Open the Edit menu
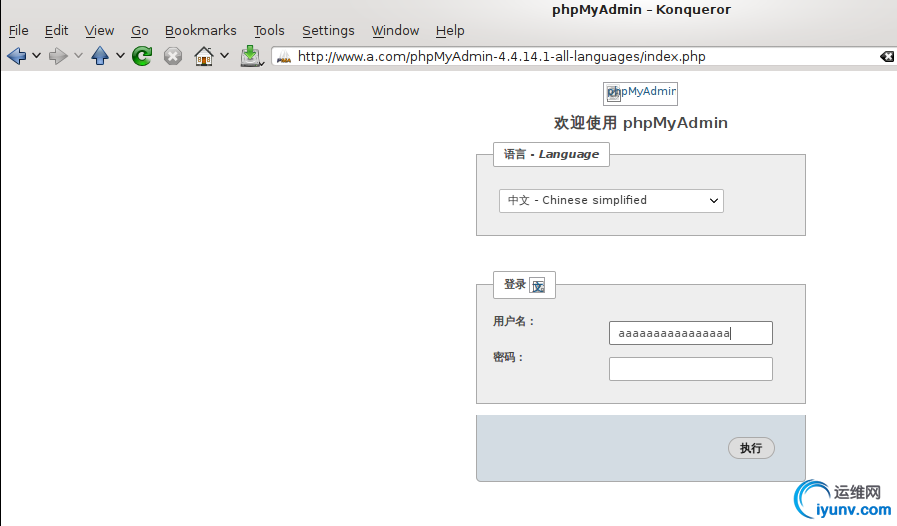897x526 pixels. (x=57, y=30)
